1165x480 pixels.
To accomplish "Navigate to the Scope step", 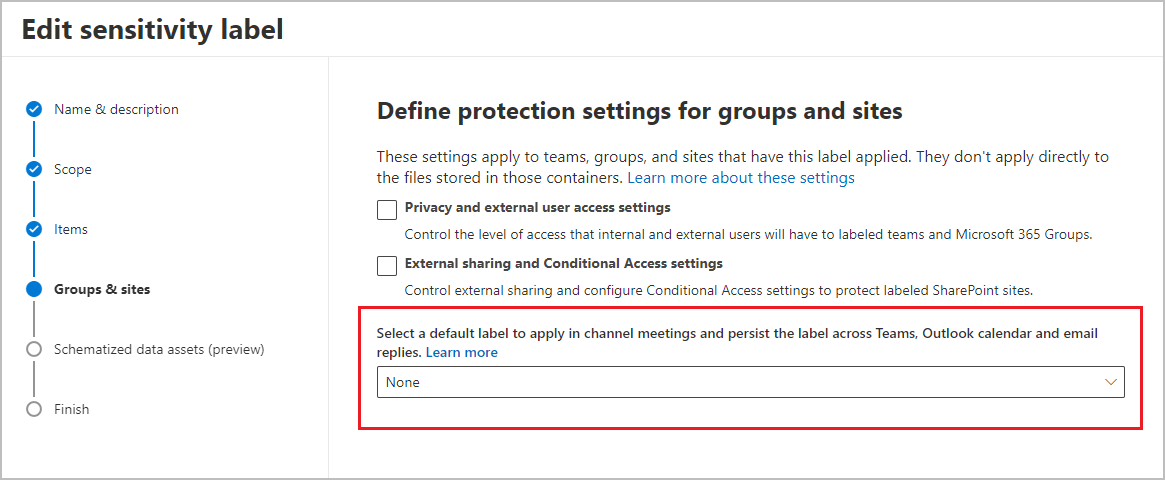I will tap(73, 169).
